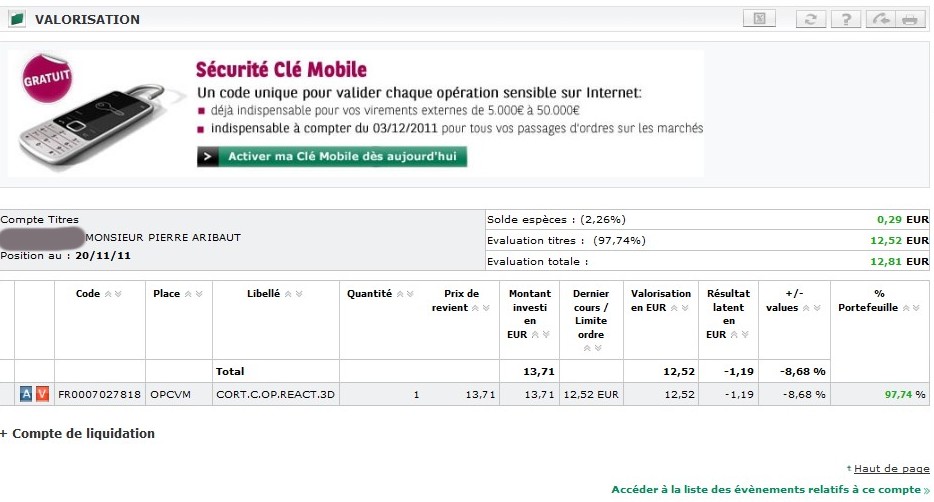This screenshot has width=934, height=502.
Task: Click the GRATUIT sticker badge
Action: [x=47, y=78]
